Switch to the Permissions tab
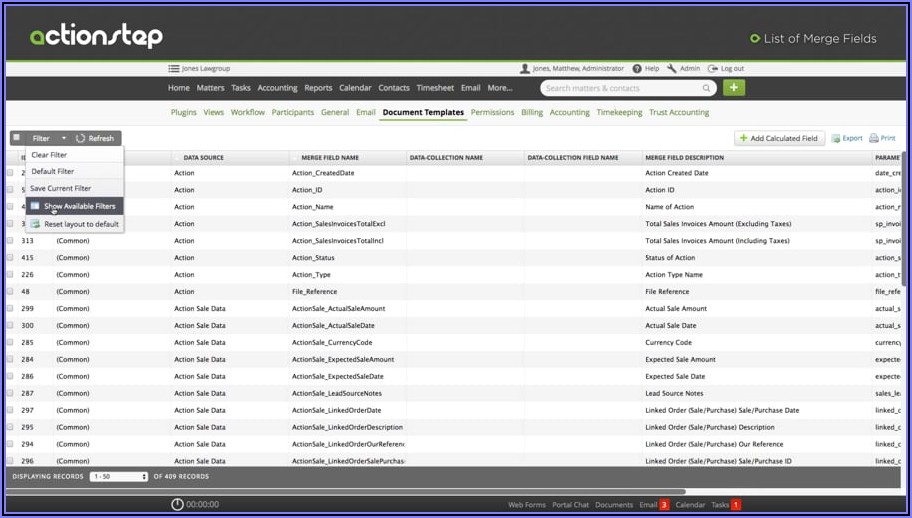This screenshot has height=518, width=912. (x=492, y=113)
